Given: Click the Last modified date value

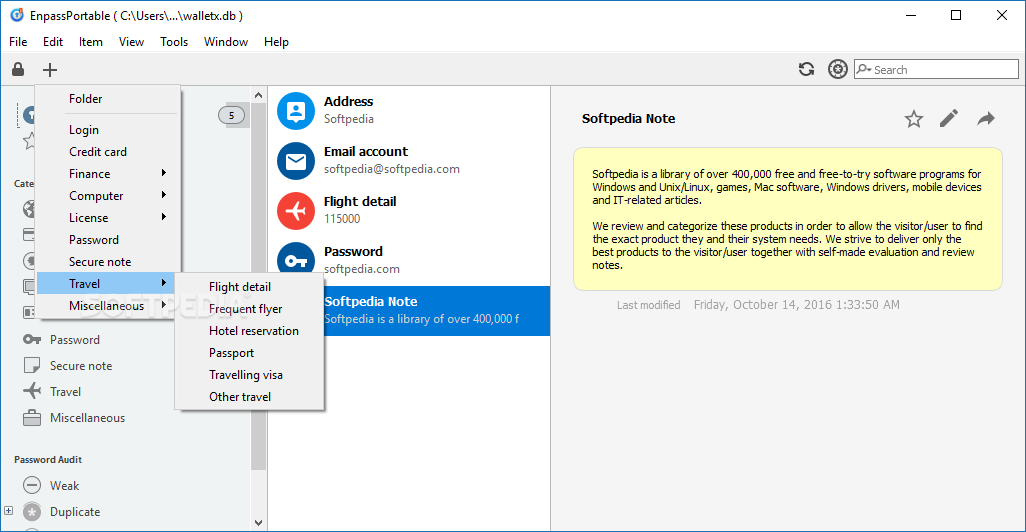Looking at the screenshot, I should (x=796, y=304).
